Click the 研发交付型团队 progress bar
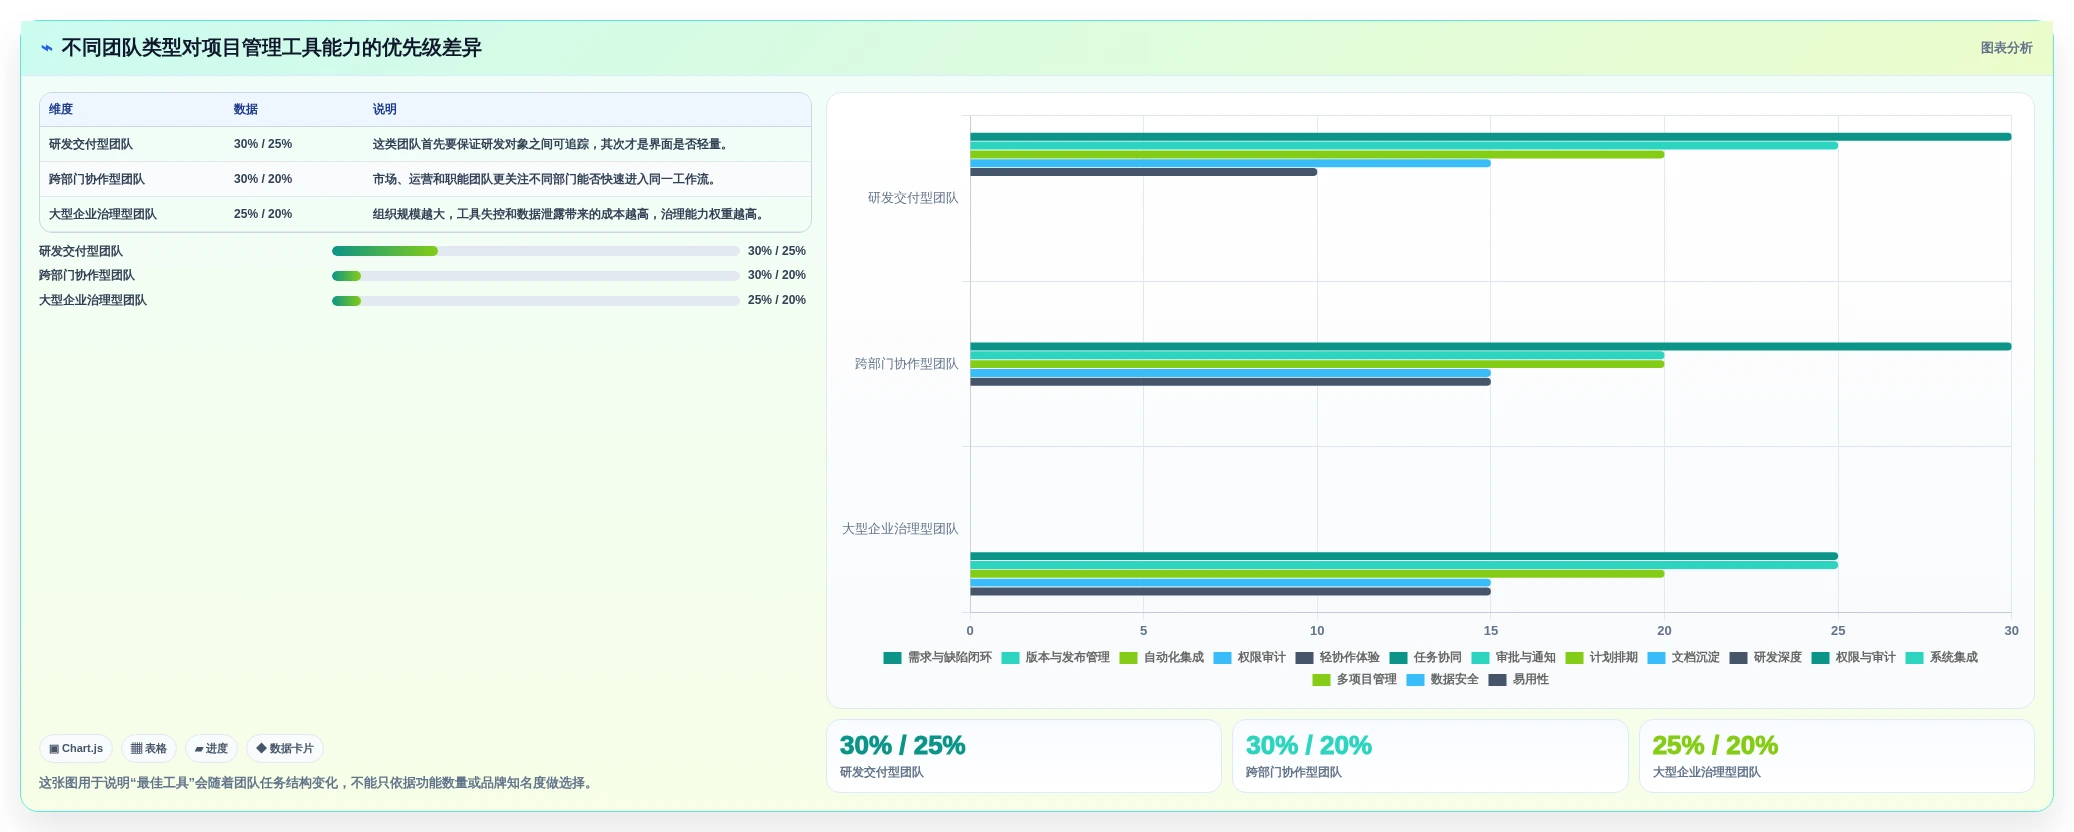The image size is (2074, 832). 535,251
